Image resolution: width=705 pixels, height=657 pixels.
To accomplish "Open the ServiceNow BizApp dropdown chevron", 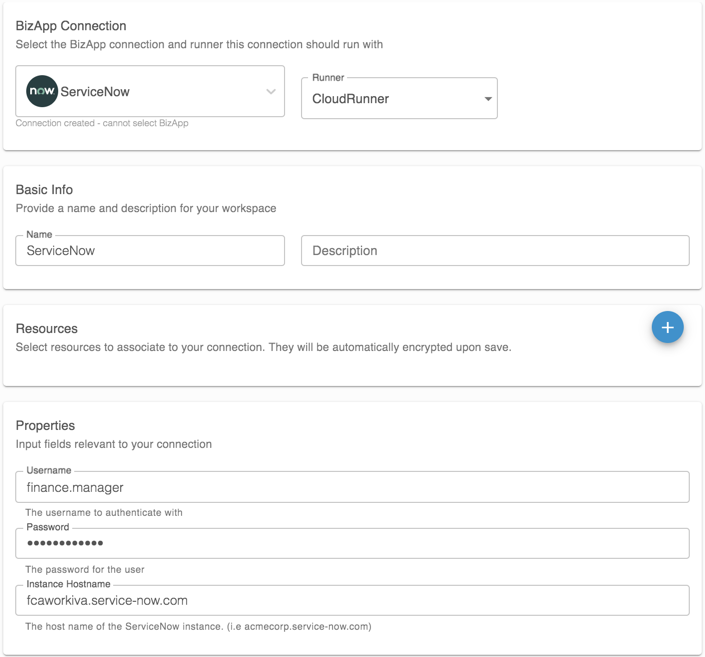I will (x=271, y=91).
